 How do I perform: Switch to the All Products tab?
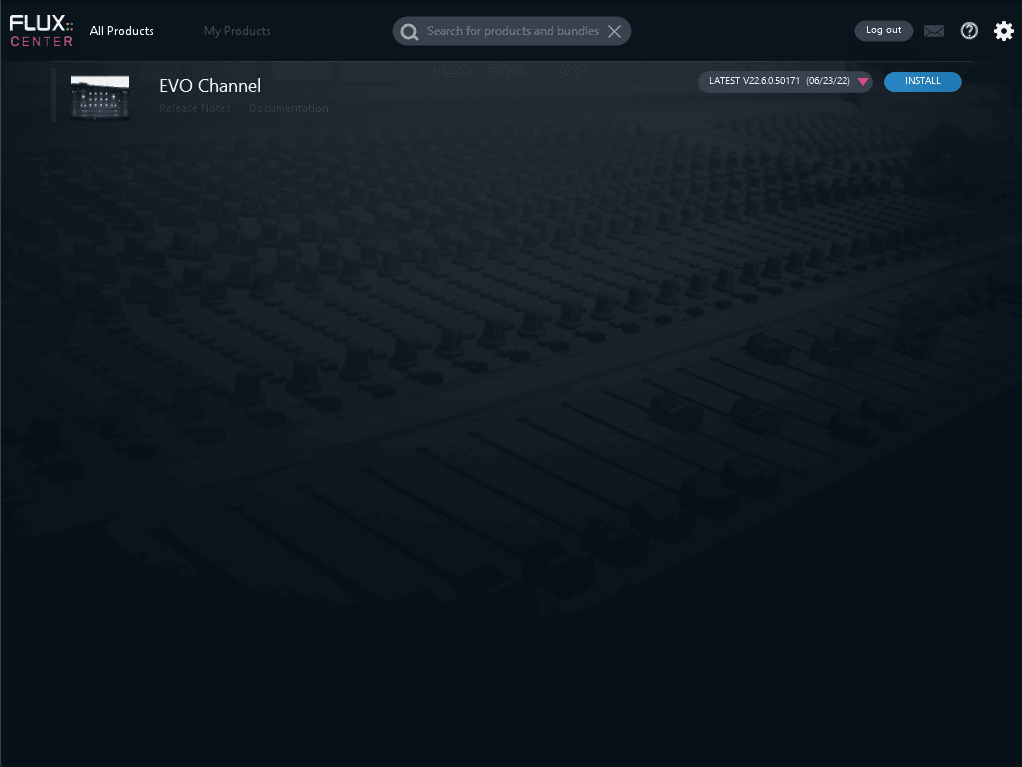click(x=122, y=31)
